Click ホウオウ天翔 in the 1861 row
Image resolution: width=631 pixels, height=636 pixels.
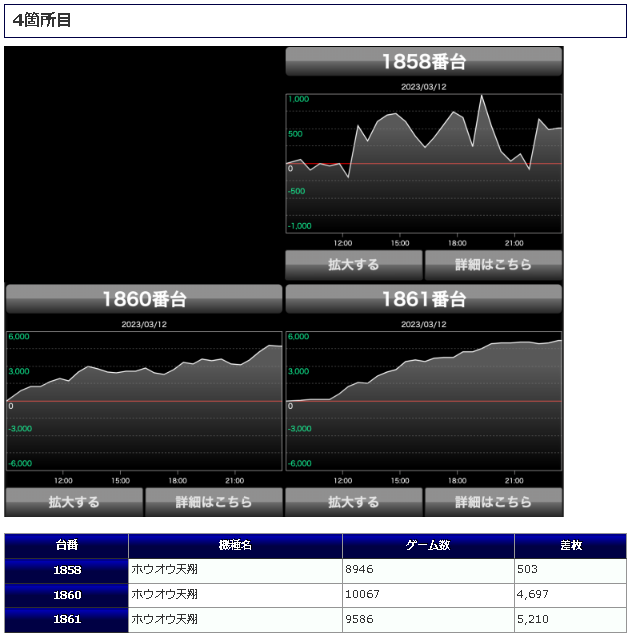pos(164,619)
